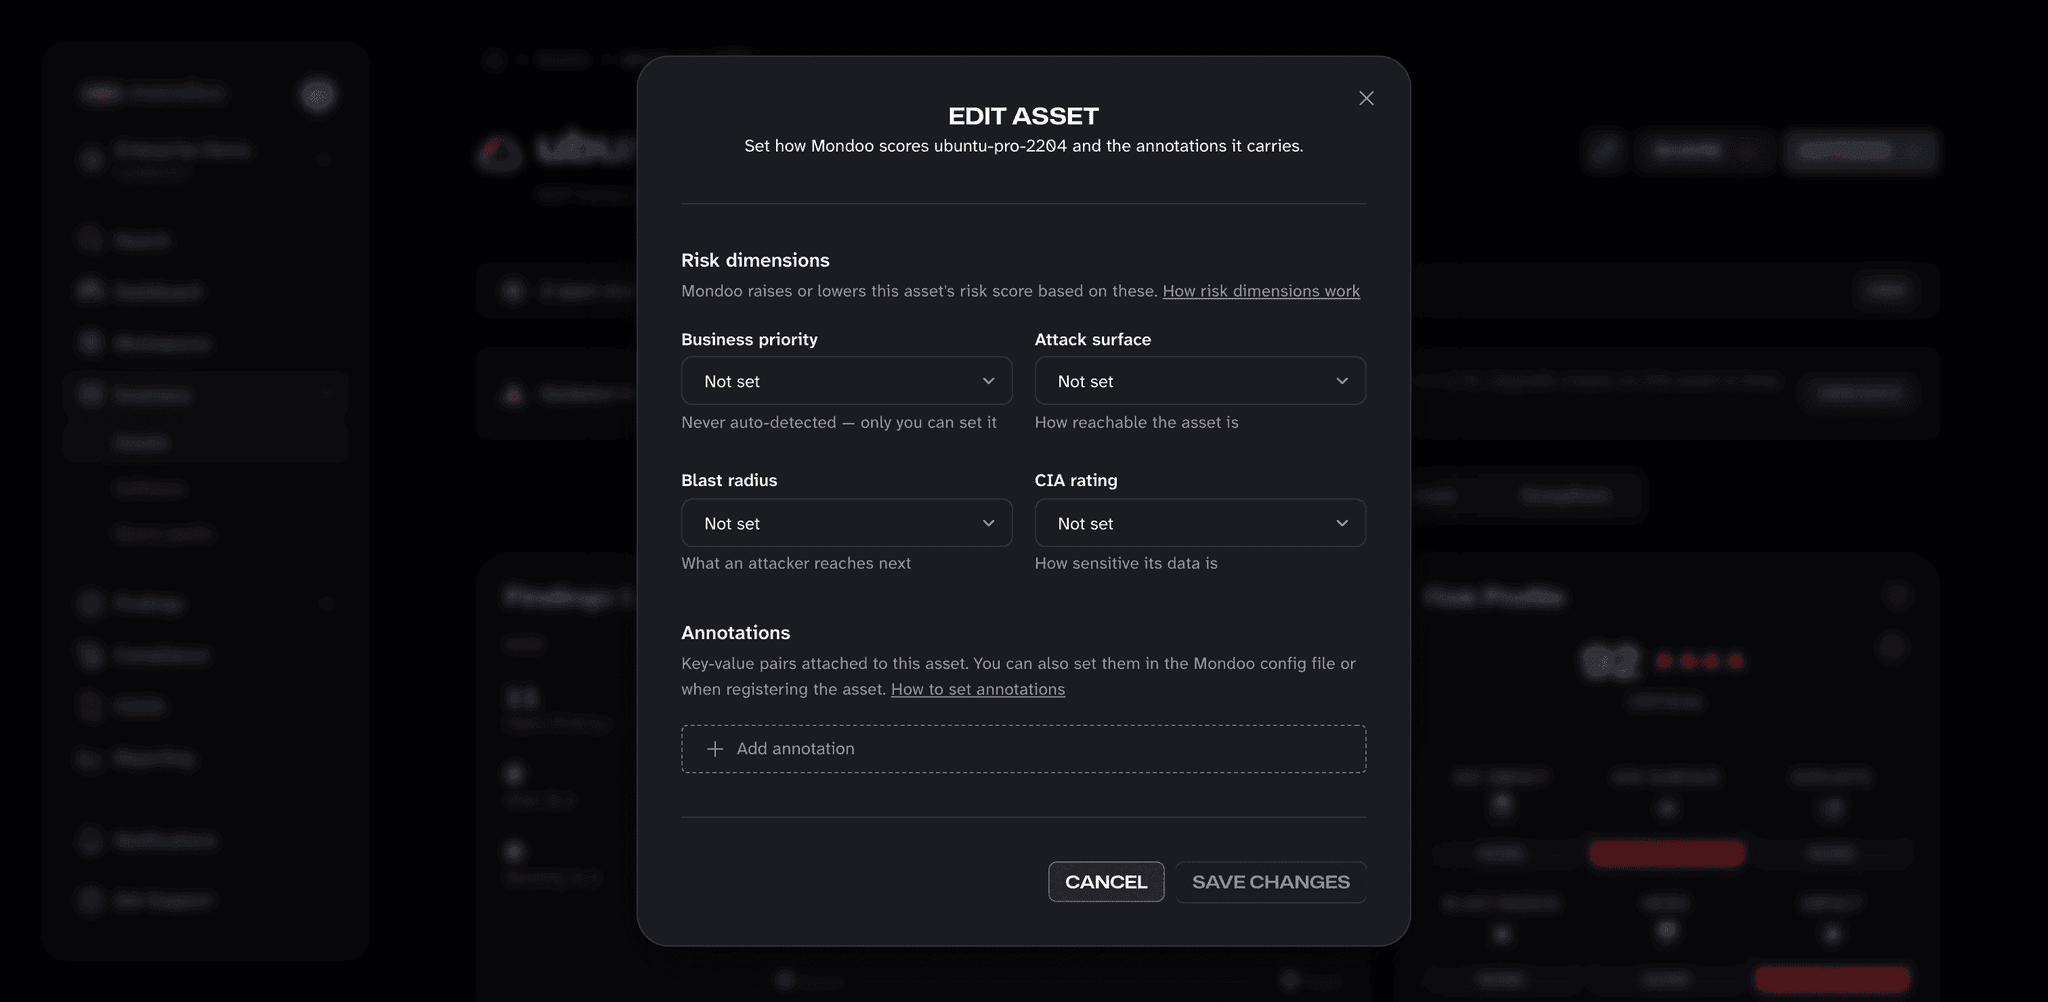Image resolution: width=2048 pixels, height=1002 pixels.
Task: Click Add annotation box
Action: 1023,749
